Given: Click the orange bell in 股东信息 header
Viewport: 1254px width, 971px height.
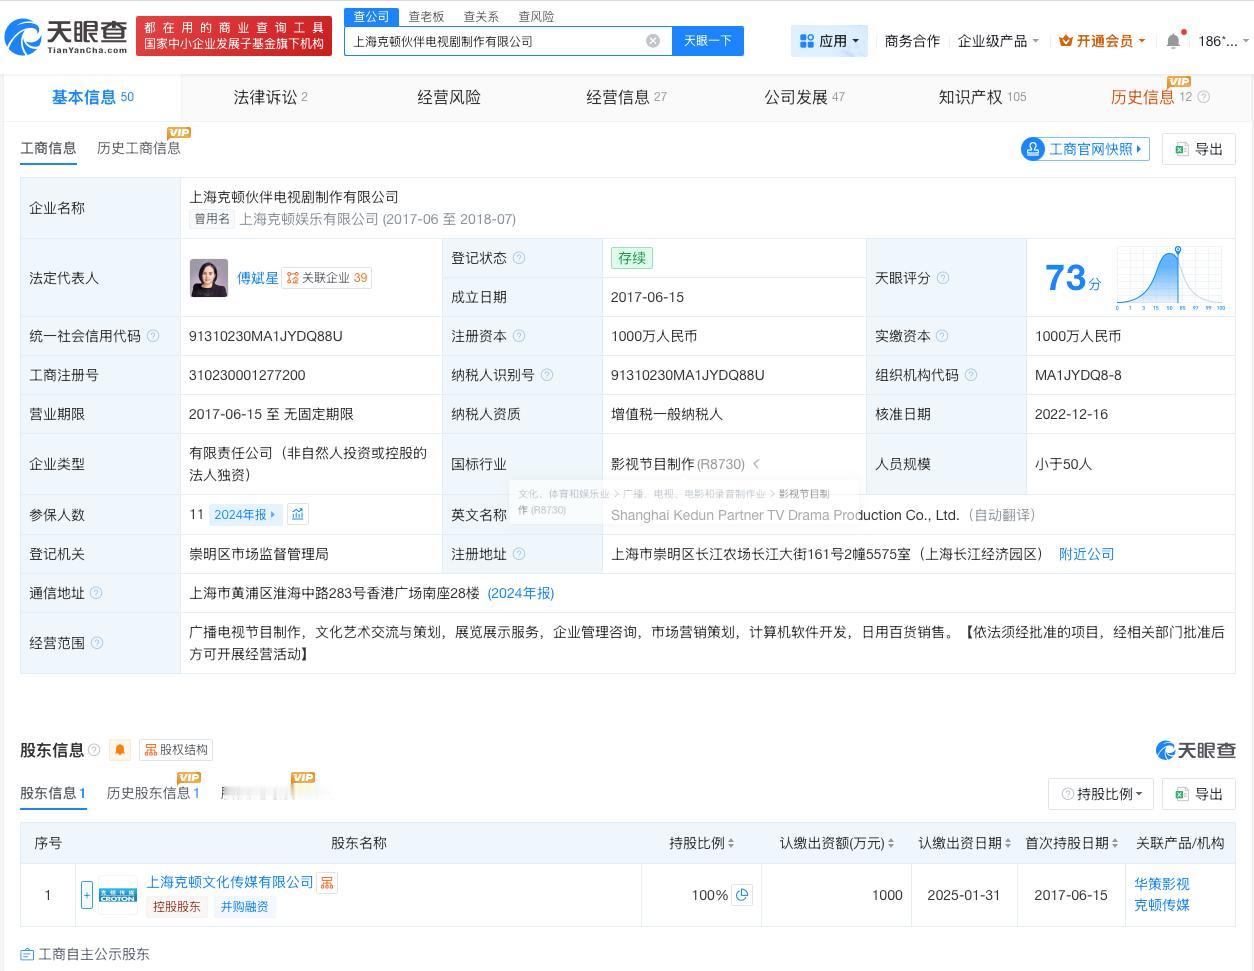Looking at the screenshot, I should (120, 750).
